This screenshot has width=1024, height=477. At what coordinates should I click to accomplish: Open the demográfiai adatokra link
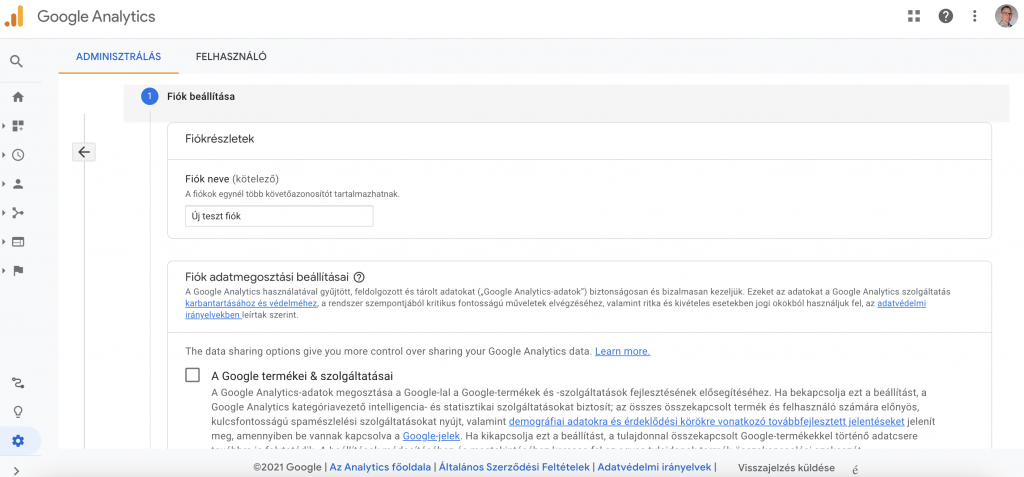tap(706, 421)
